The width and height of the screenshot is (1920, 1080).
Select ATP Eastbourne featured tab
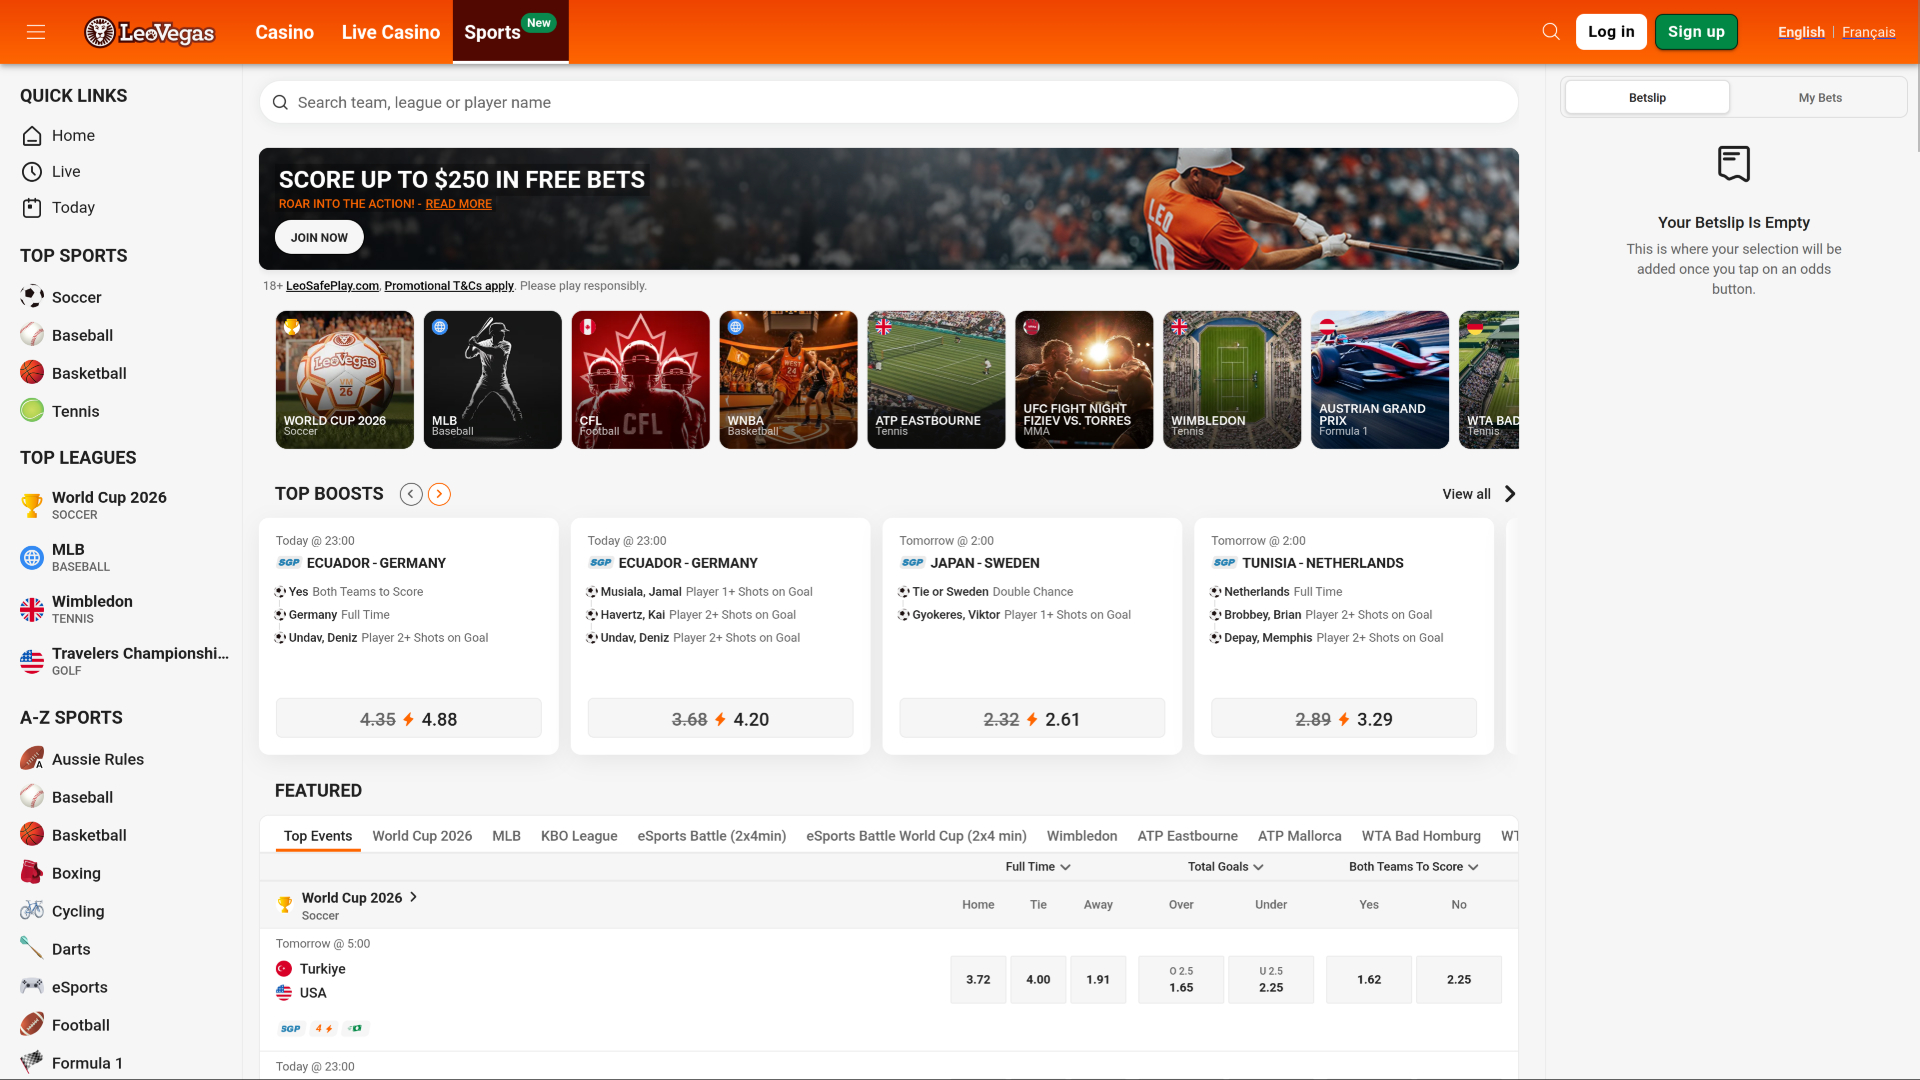(1187, 836)
